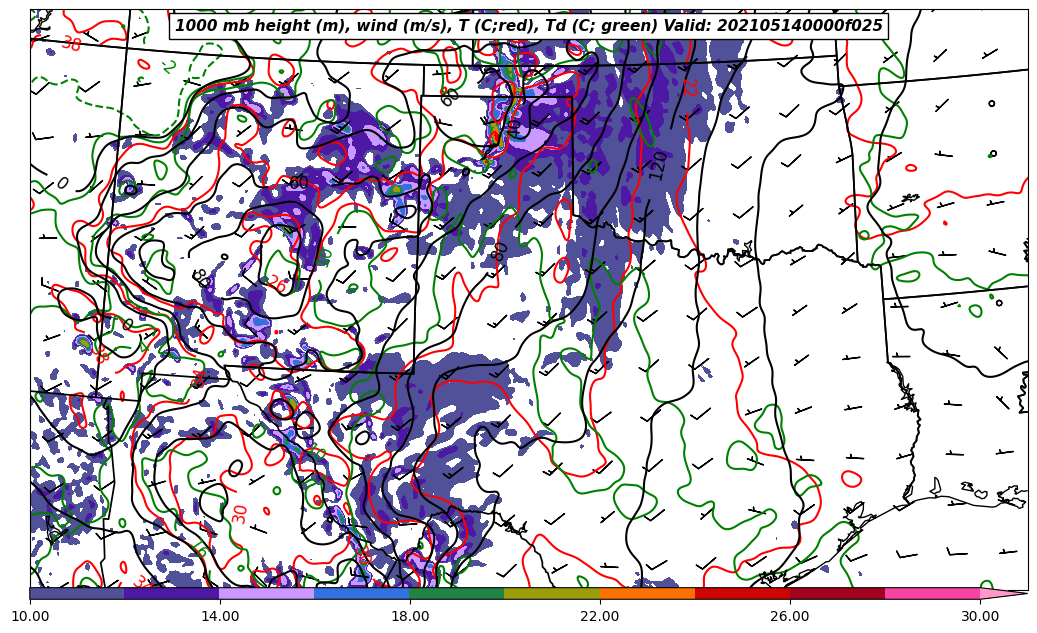Click the hot pink colorbar segment

[932, 593]
